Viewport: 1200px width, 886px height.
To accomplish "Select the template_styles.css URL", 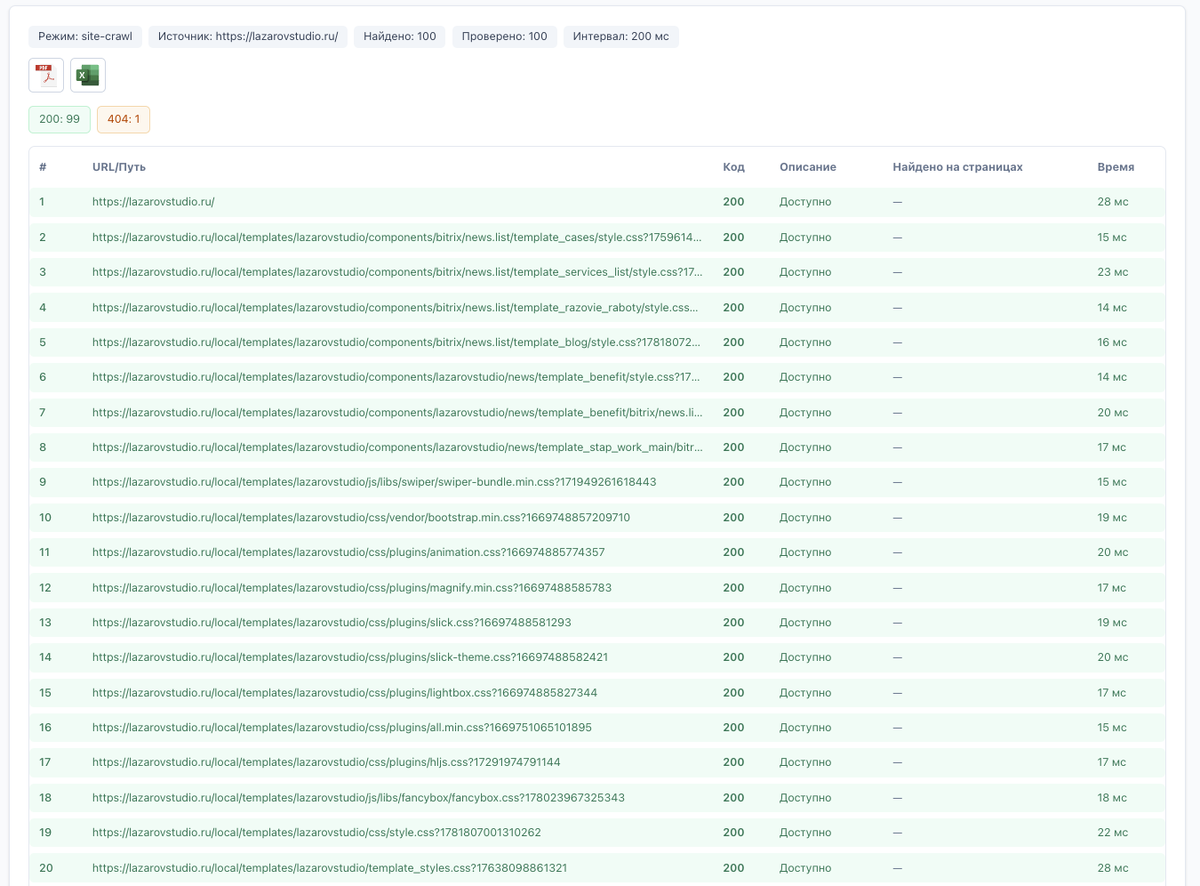I will [x=329, y=868].
